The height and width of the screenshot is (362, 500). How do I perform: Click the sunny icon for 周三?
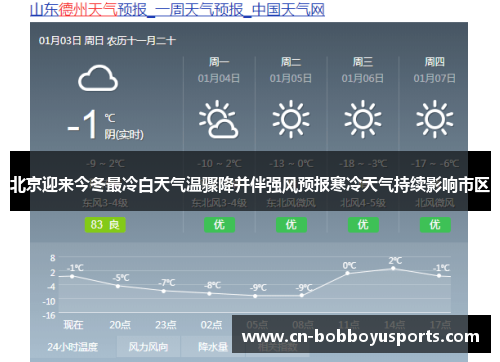point(363,119)
